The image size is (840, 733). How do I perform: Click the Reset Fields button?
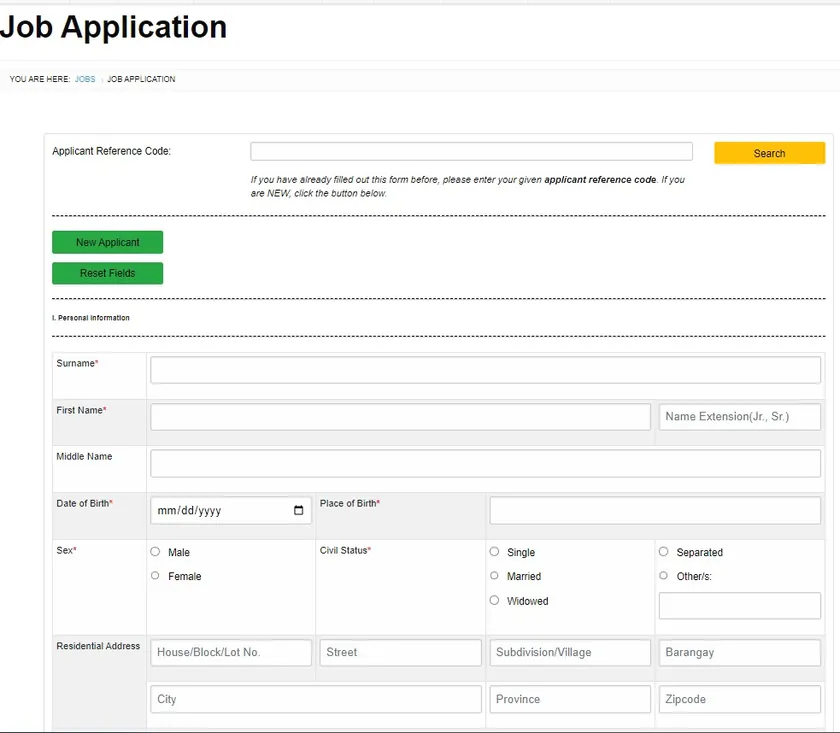108,273
